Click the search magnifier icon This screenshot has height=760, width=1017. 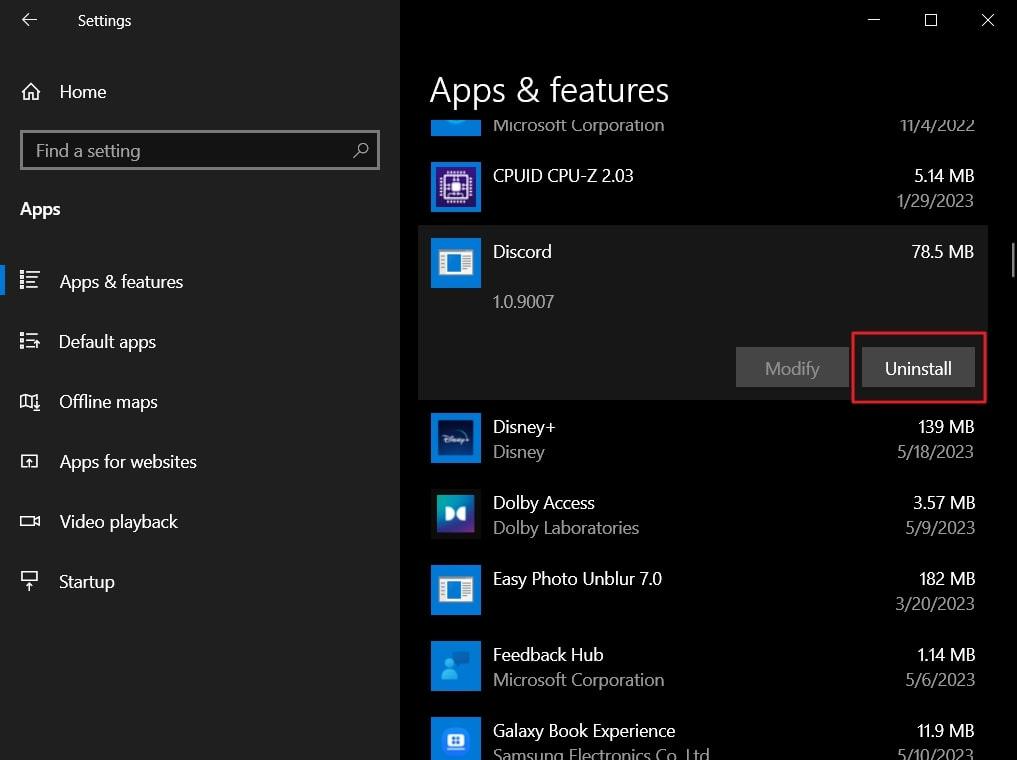(361, 151)
